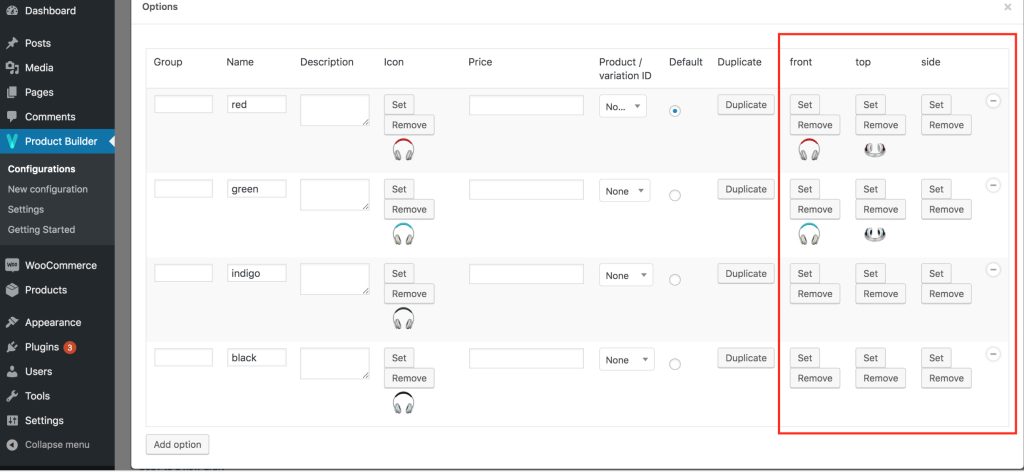The height and width of the screenshot is (475, 1024).
Task: Click the Price field for red
Action: tap(526, 105)
